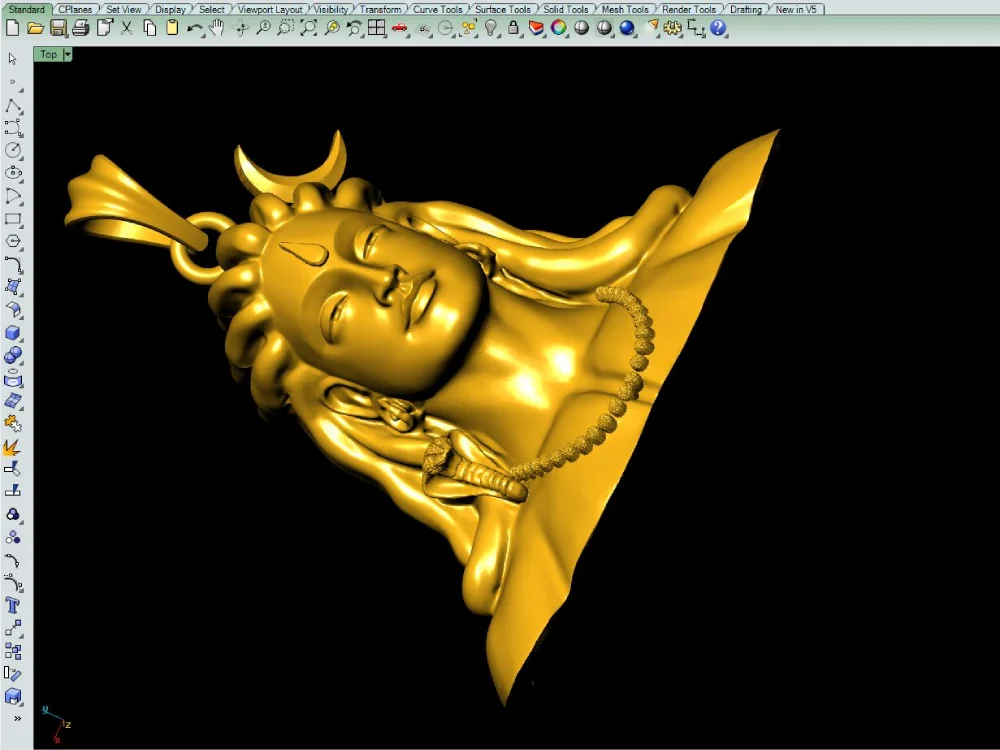Open the New in V5 tab

click(x=796, y=10)
